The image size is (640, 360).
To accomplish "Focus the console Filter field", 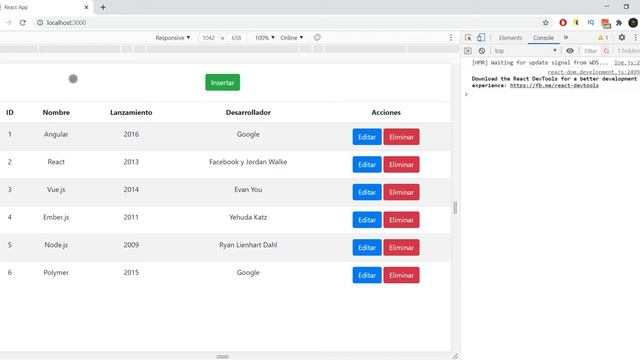I will 590,51.
